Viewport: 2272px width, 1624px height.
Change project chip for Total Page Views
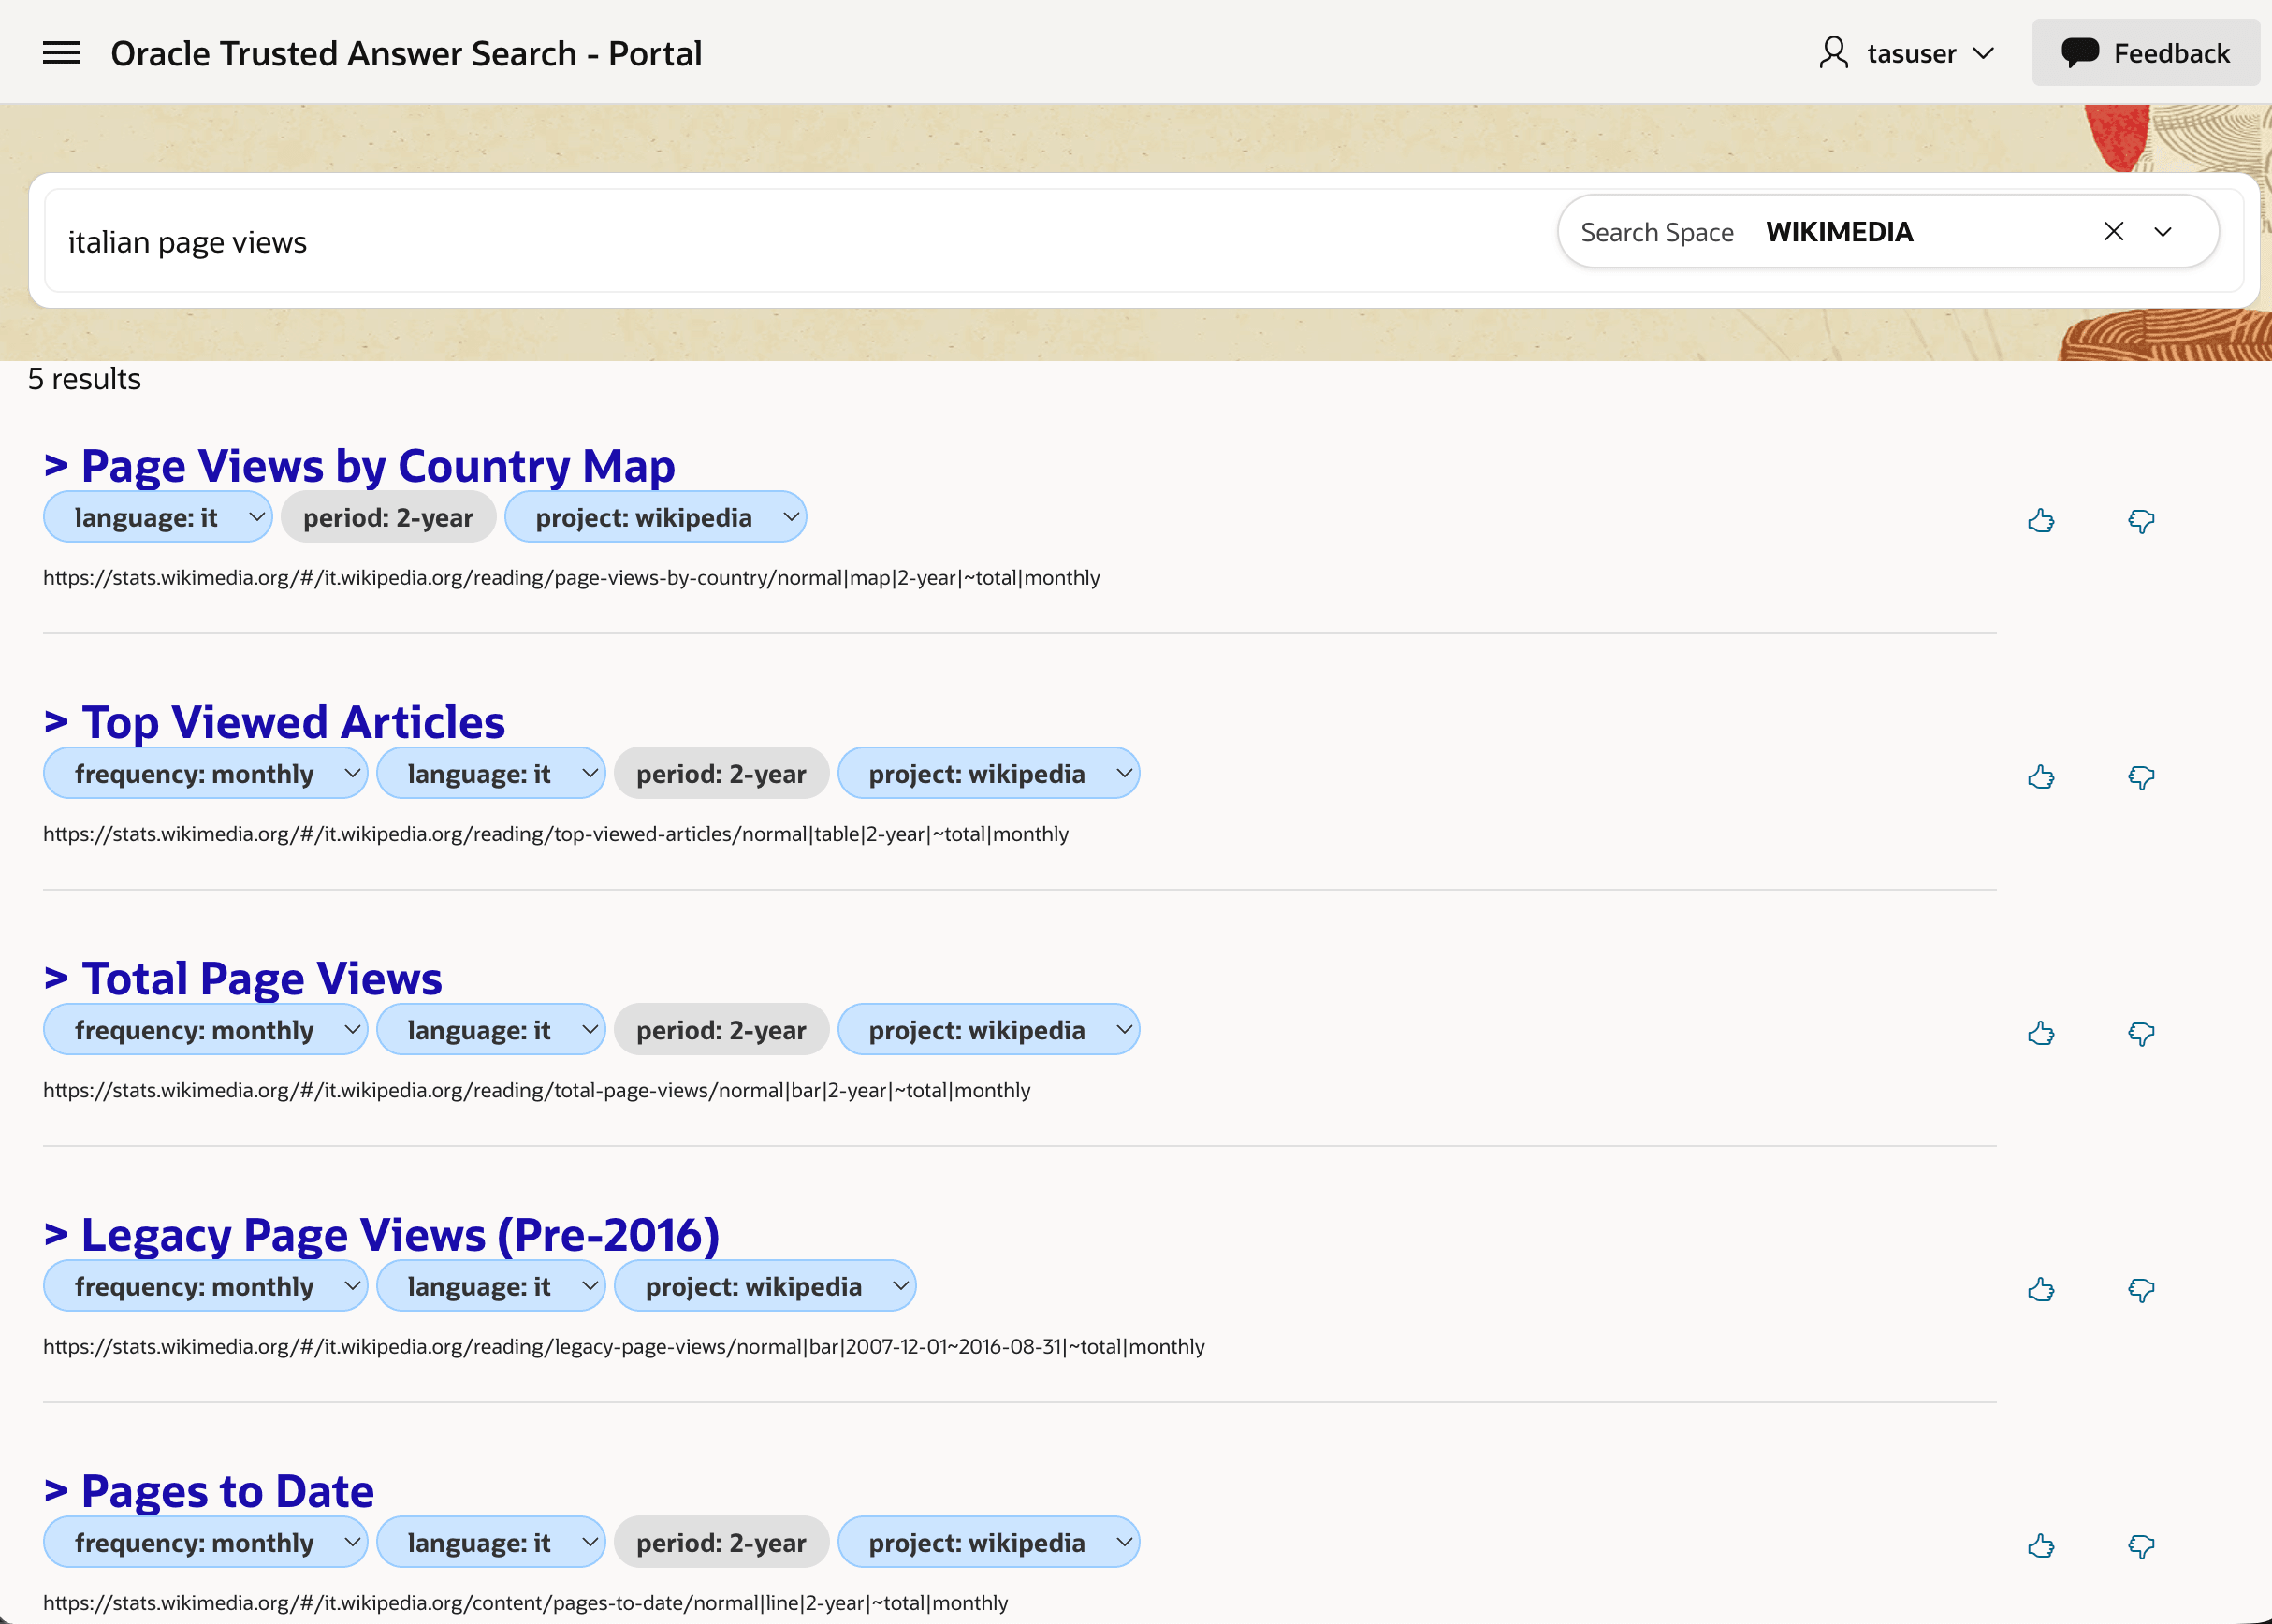(x=988, y=1029)
